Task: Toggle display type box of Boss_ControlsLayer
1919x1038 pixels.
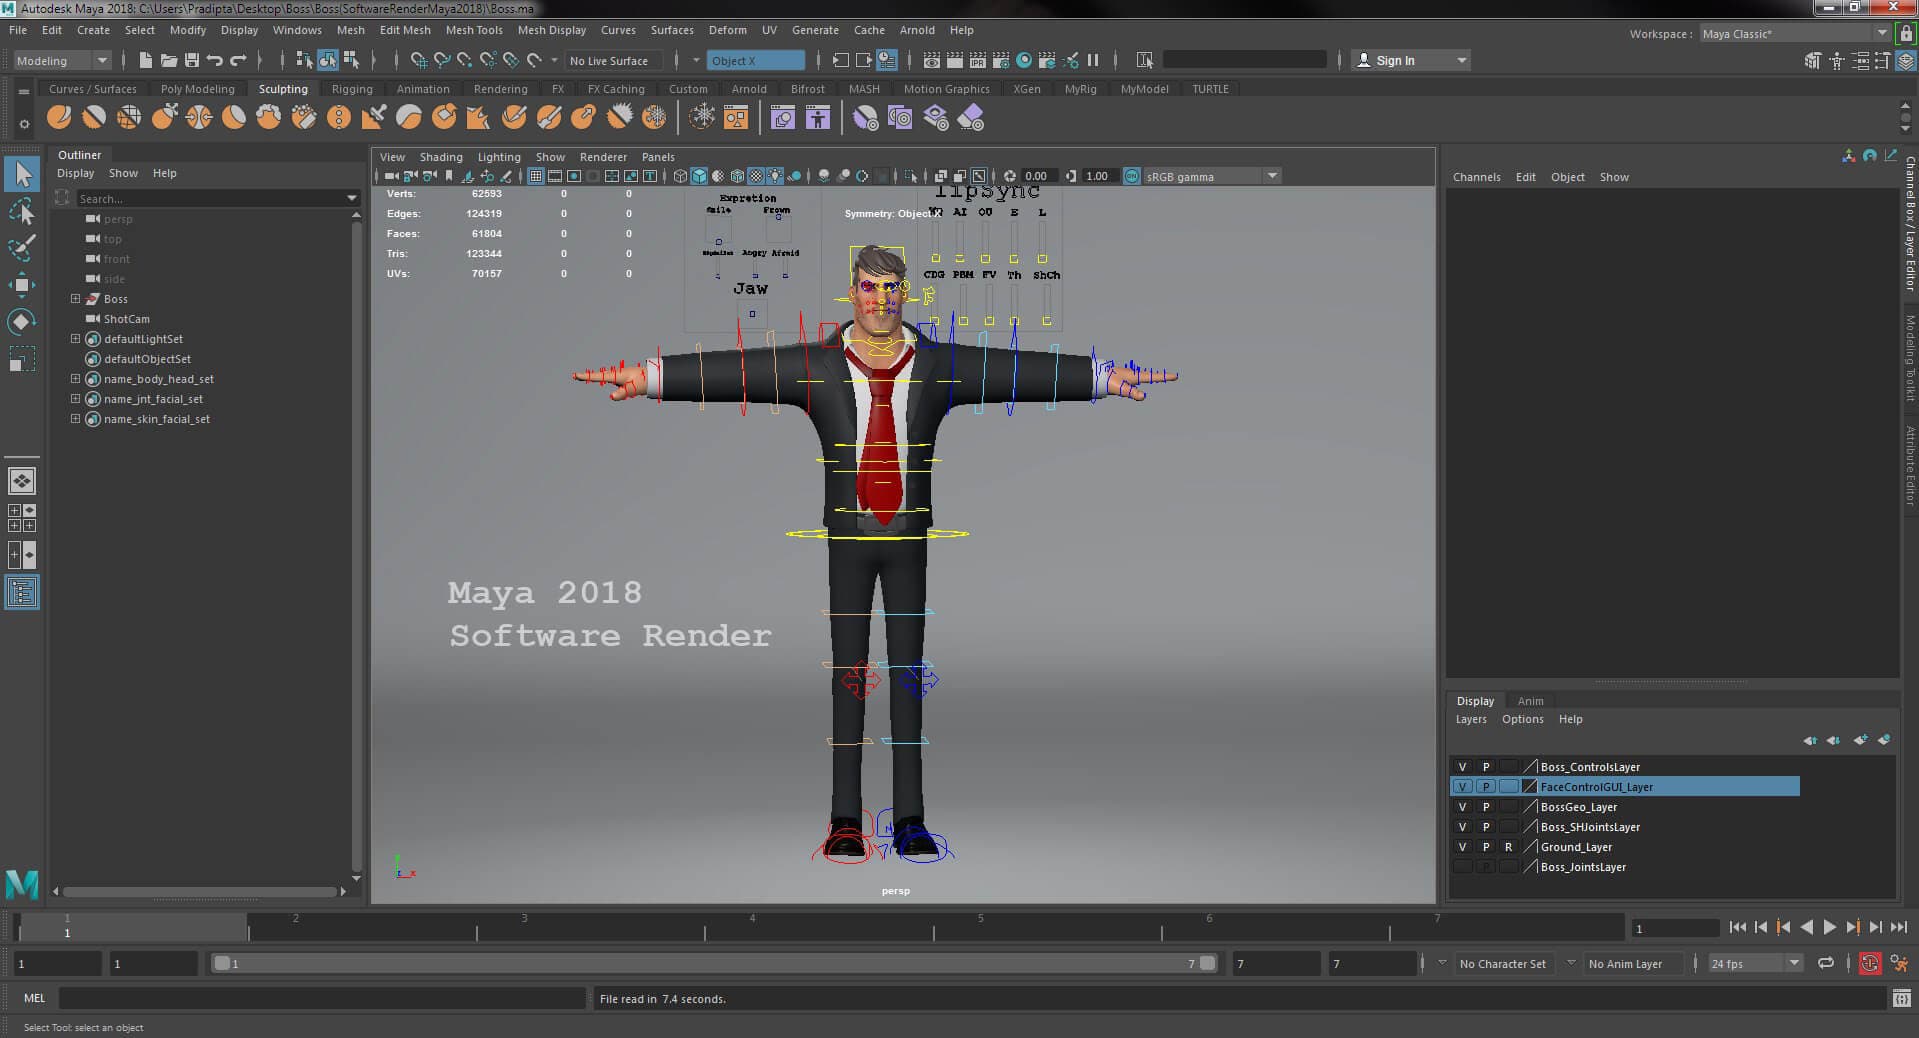Action: [x=1509, y=767]
